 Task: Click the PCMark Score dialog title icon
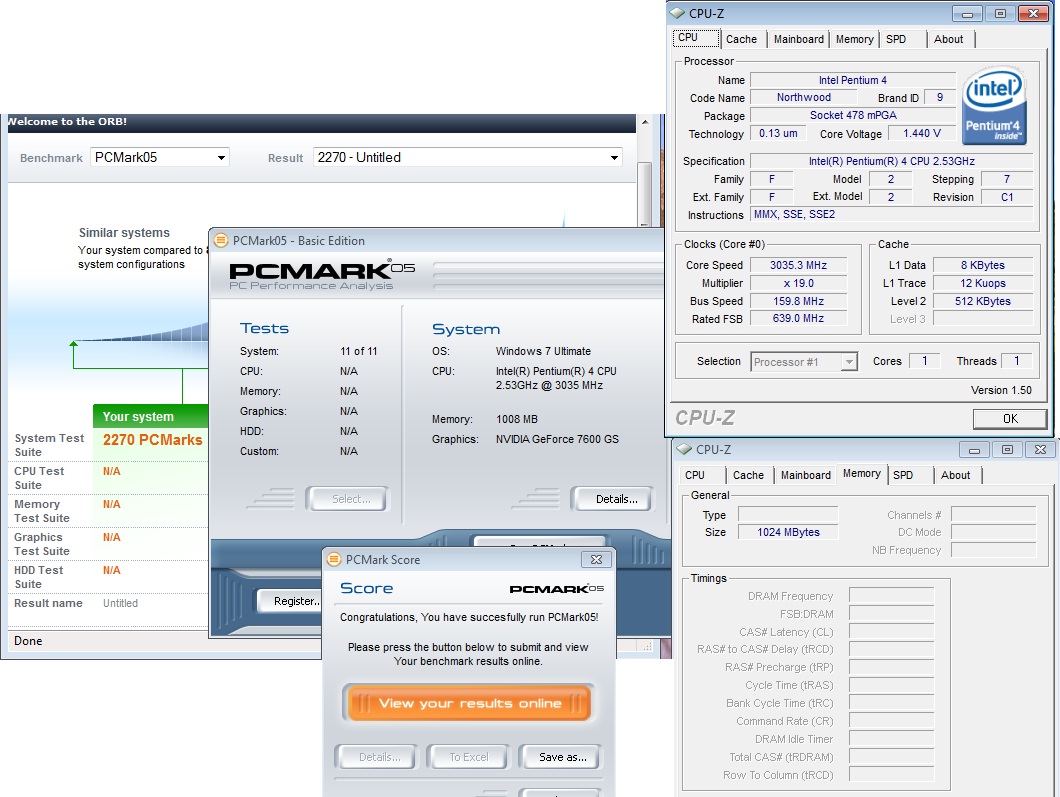(334, 559)
